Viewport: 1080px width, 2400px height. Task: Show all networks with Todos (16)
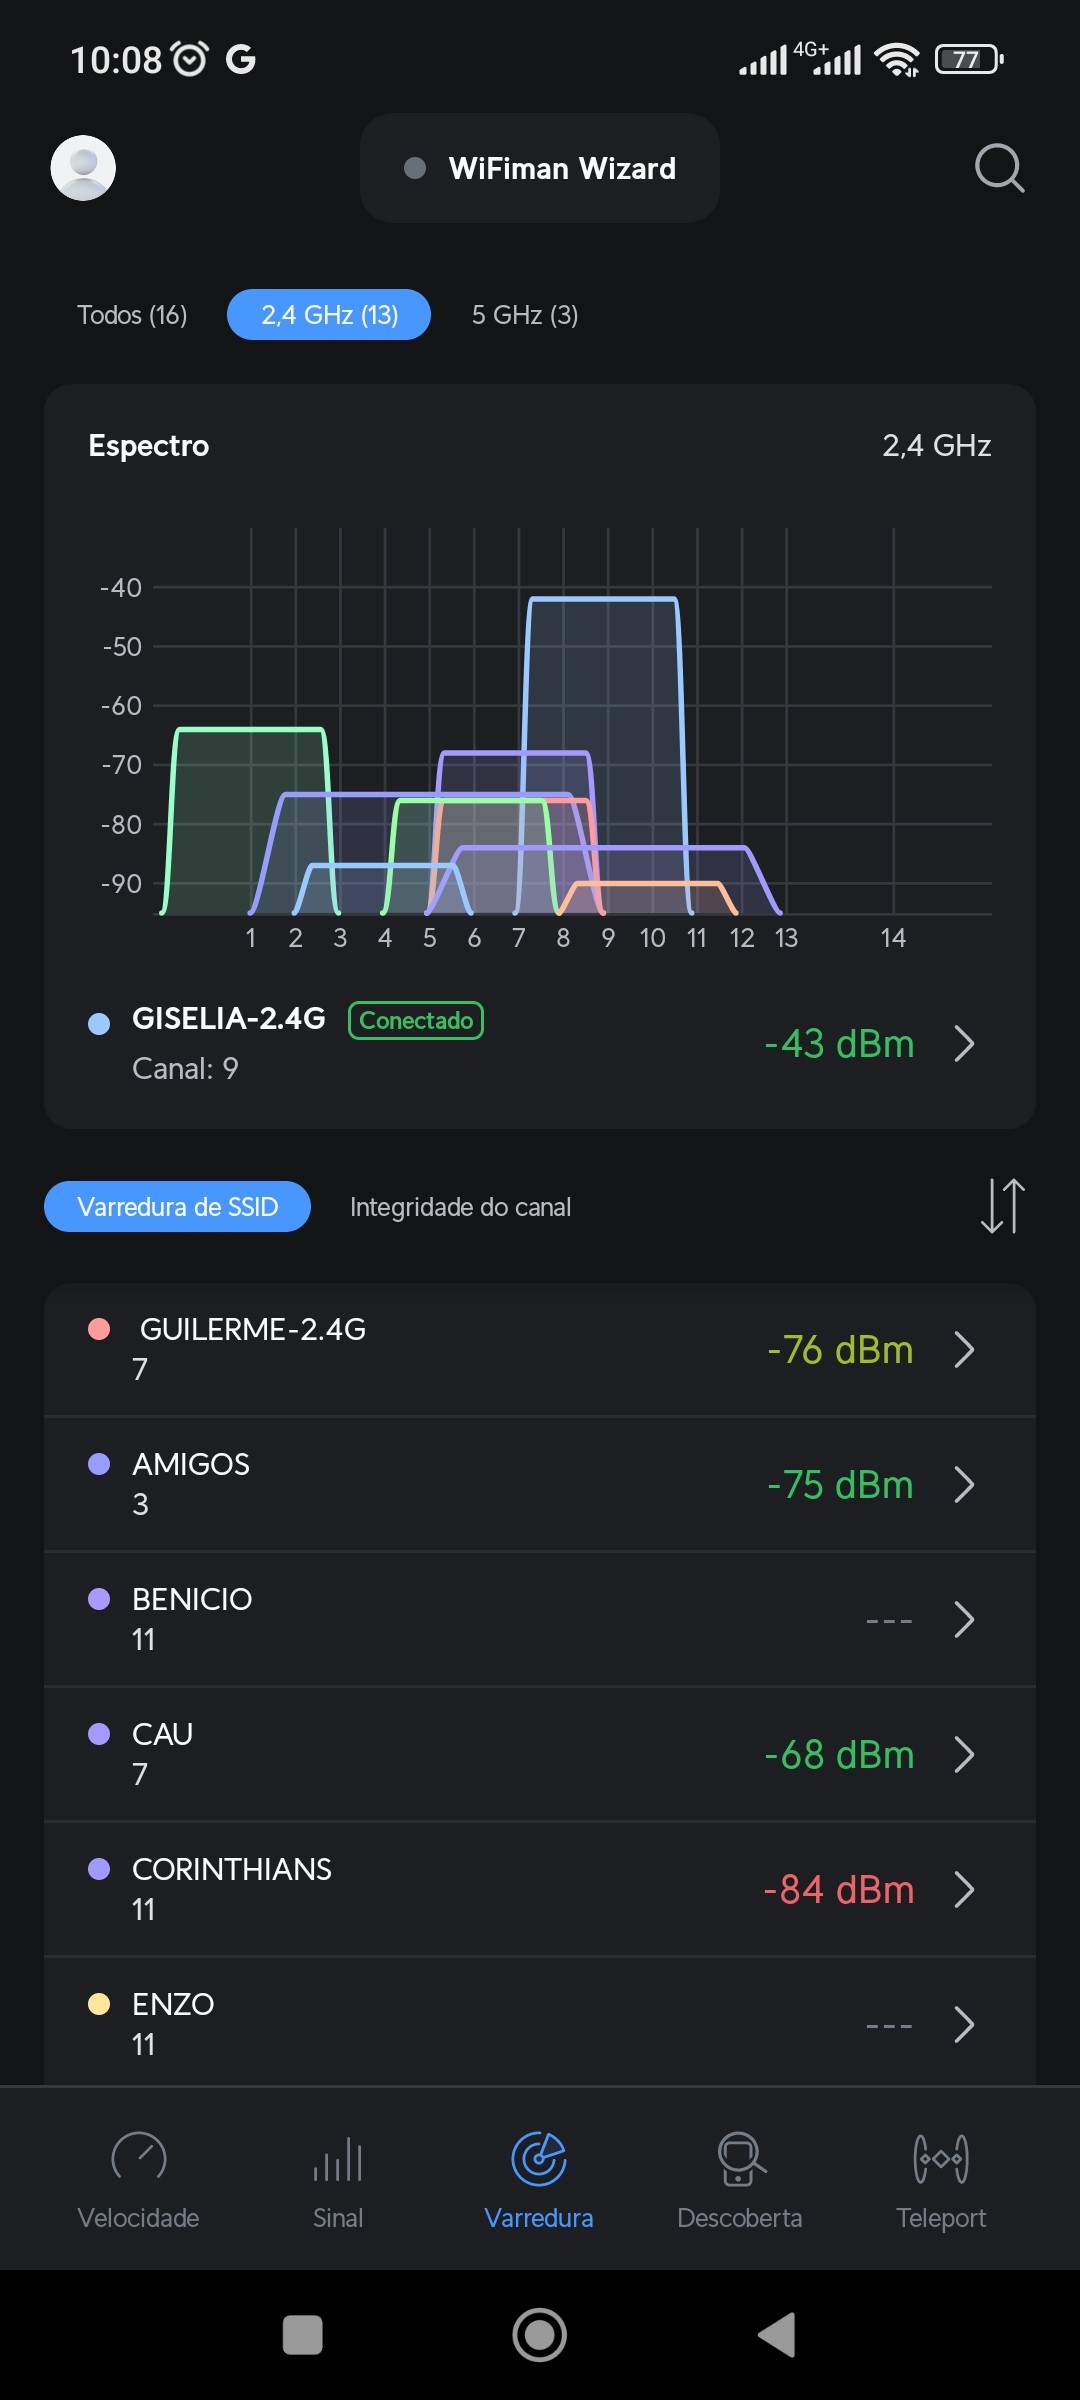tap(132, 315)
